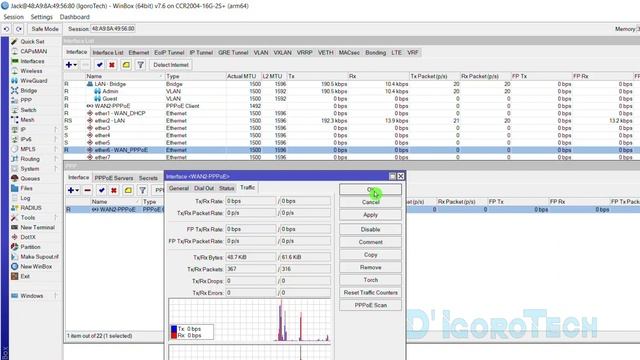Open New Terminal
Screen dimensions: 640x360
click(38, 228)
